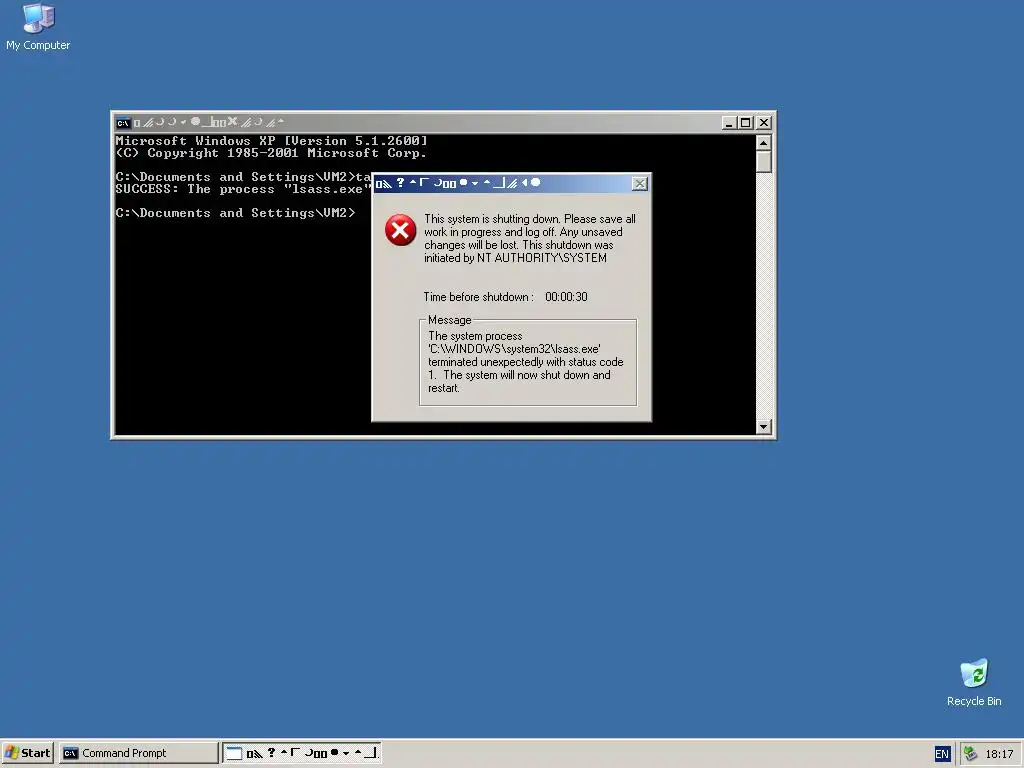Minimize the Command Prompt window
Screen dimensions: 1024x768
click(x=729, y=123)
